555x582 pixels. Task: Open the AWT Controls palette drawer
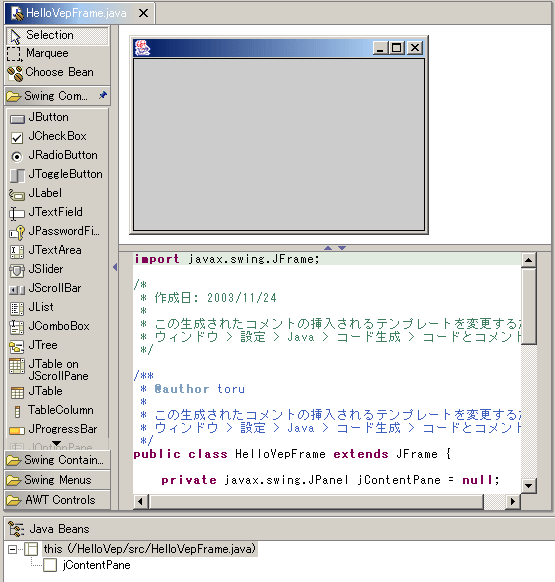58,500
